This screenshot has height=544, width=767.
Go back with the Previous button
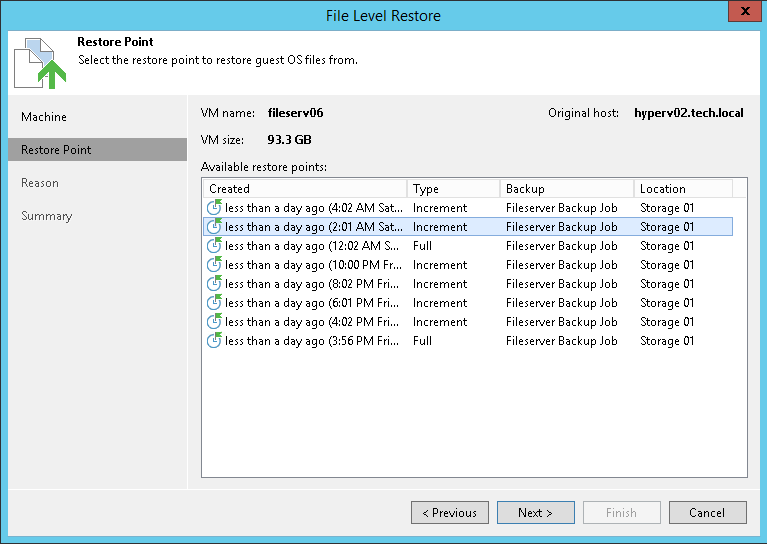point(450,513)
